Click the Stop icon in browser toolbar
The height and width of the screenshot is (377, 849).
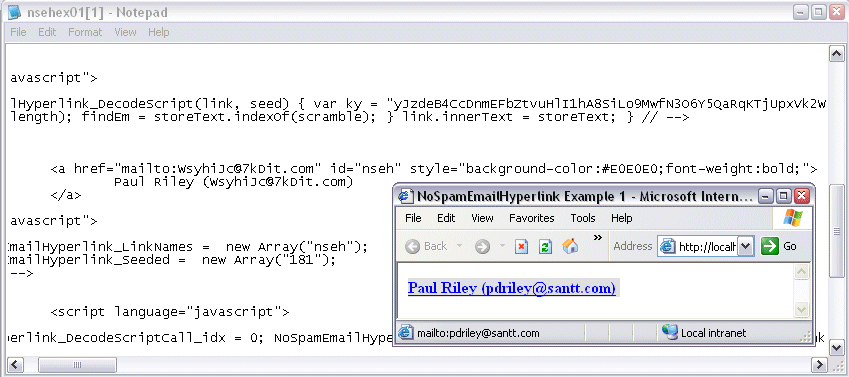(521, 247)
